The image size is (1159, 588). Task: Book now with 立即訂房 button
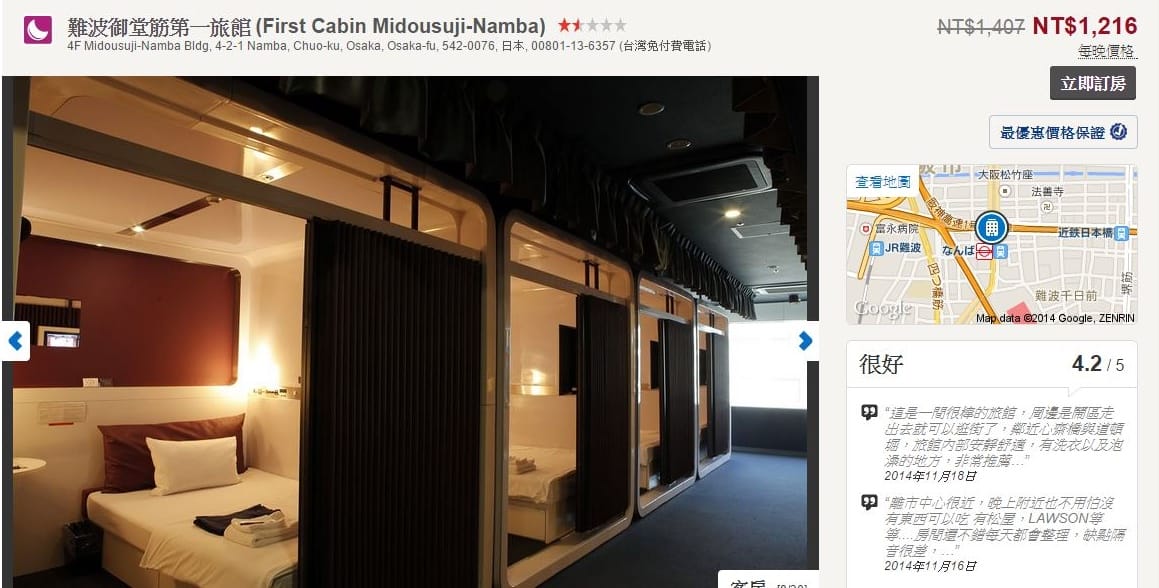click(x=1092, y=84)
